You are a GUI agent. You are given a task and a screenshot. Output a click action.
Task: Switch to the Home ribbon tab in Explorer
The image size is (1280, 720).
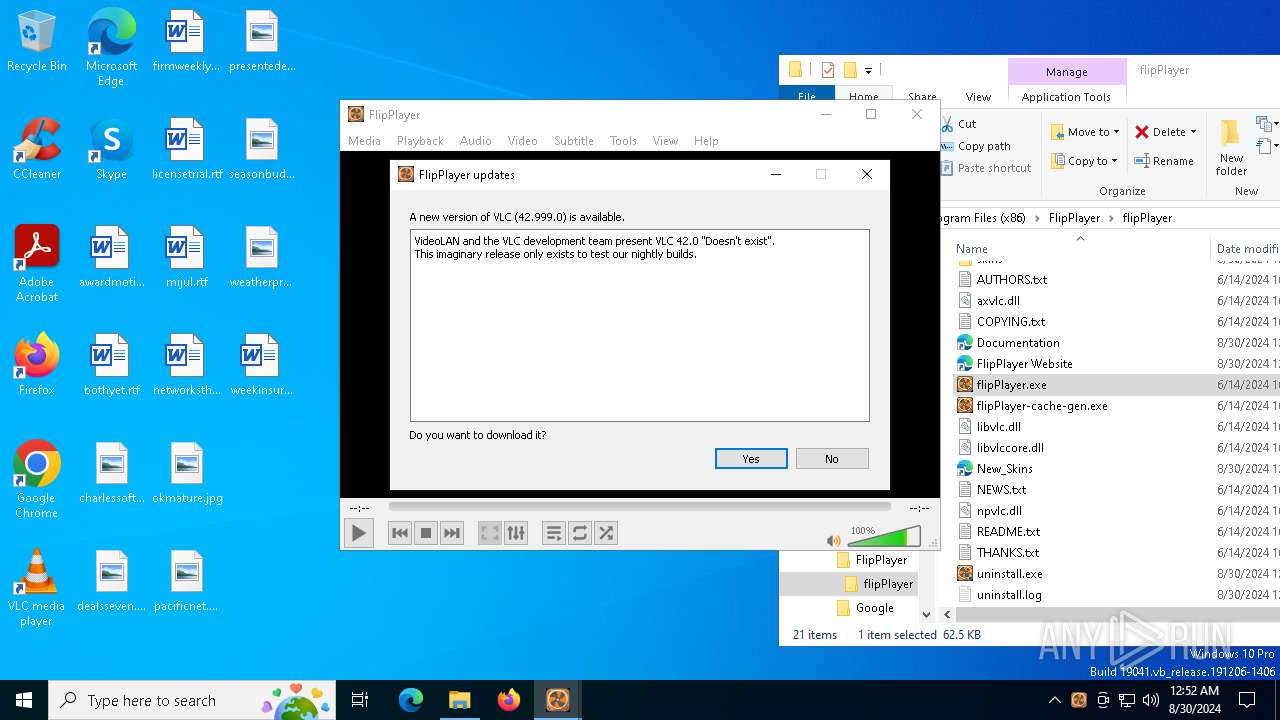coord(863,97)
